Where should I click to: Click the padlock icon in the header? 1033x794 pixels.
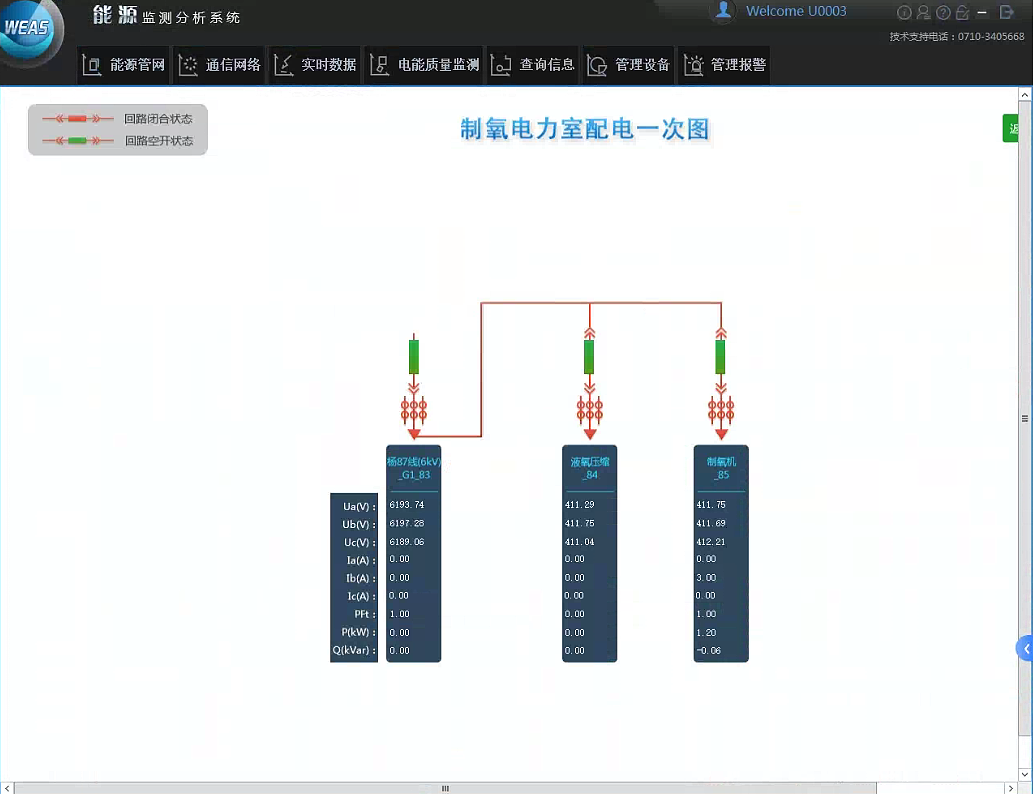tap(962, 13)
